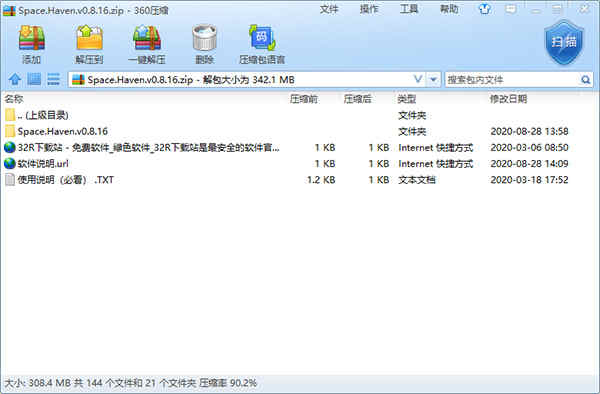600x394 pixels.
Task: Click the 扫描 shield scan button
Action: (x=564, y=42)
